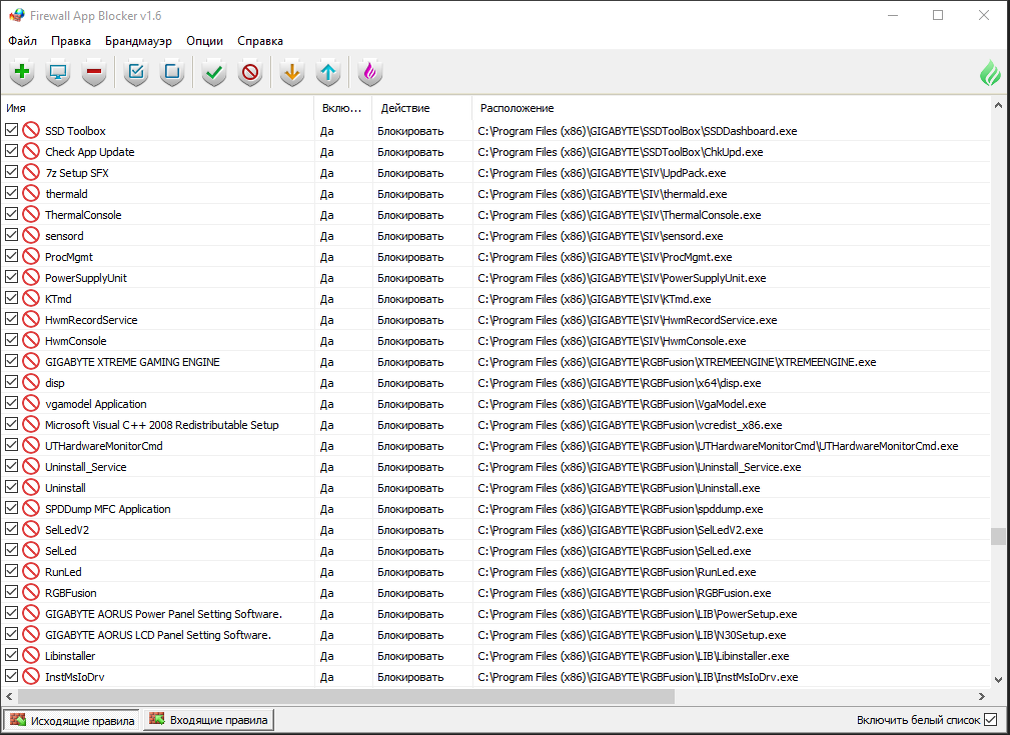
Task: Click the block icon beside SelLedV2
Action: pos(31,530)
